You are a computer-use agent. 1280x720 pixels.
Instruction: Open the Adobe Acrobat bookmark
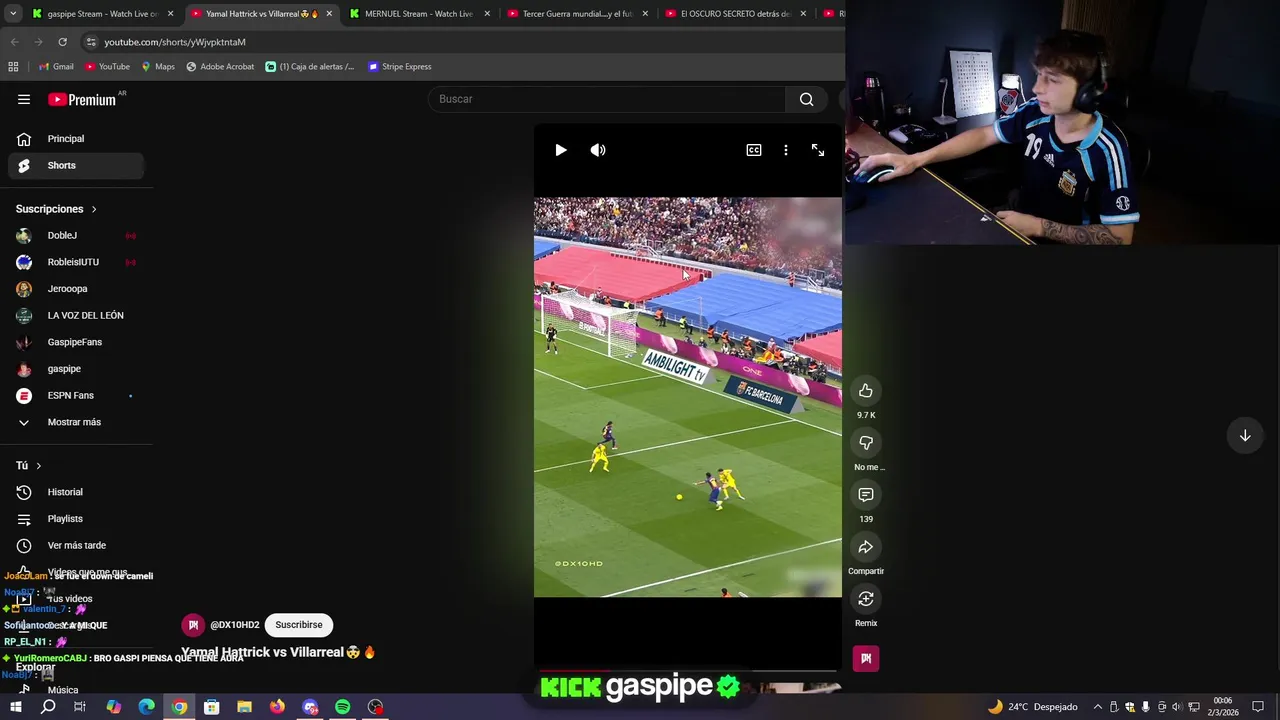coord(220,67)
